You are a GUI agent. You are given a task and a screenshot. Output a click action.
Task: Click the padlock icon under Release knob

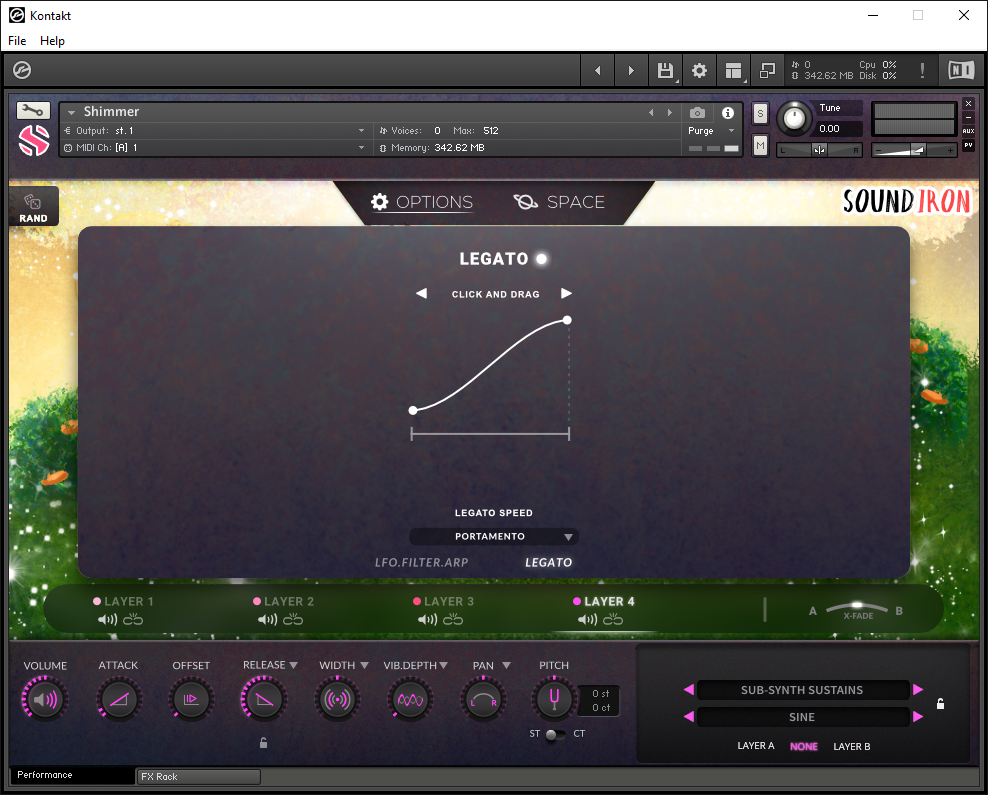click(x=263, y=743)
